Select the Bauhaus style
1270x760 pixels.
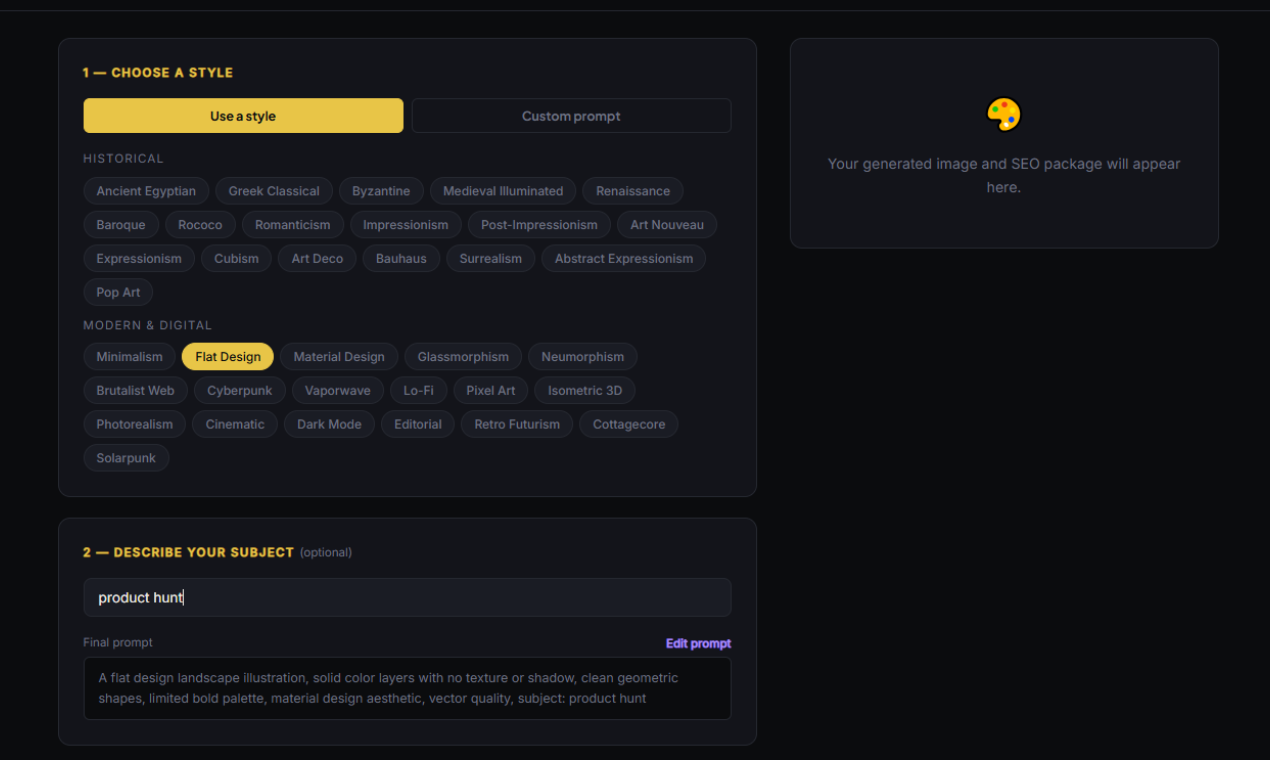tap(401, 258)
